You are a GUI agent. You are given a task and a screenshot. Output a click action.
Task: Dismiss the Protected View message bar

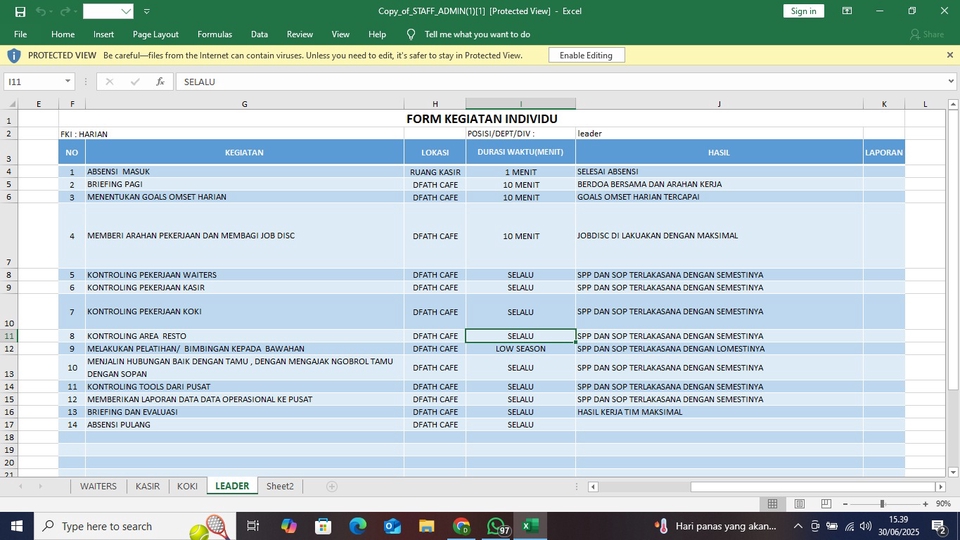click(950, 55)
